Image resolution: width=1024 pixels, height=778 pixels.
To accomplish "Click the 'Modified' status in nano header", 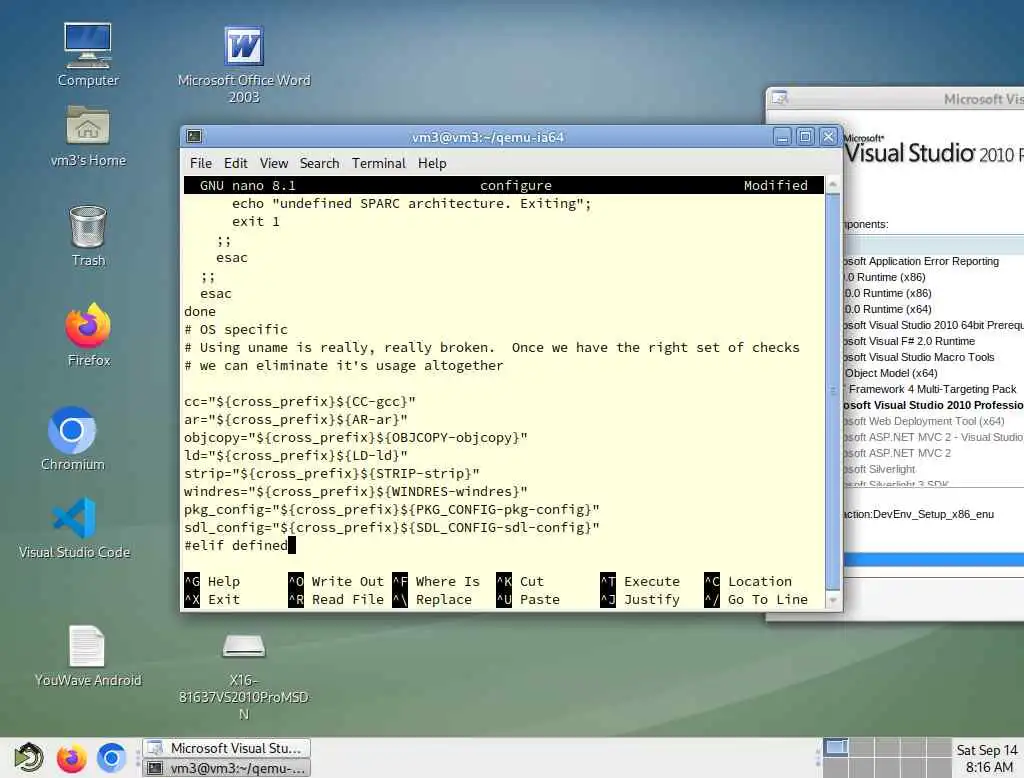I will [776, 186].
